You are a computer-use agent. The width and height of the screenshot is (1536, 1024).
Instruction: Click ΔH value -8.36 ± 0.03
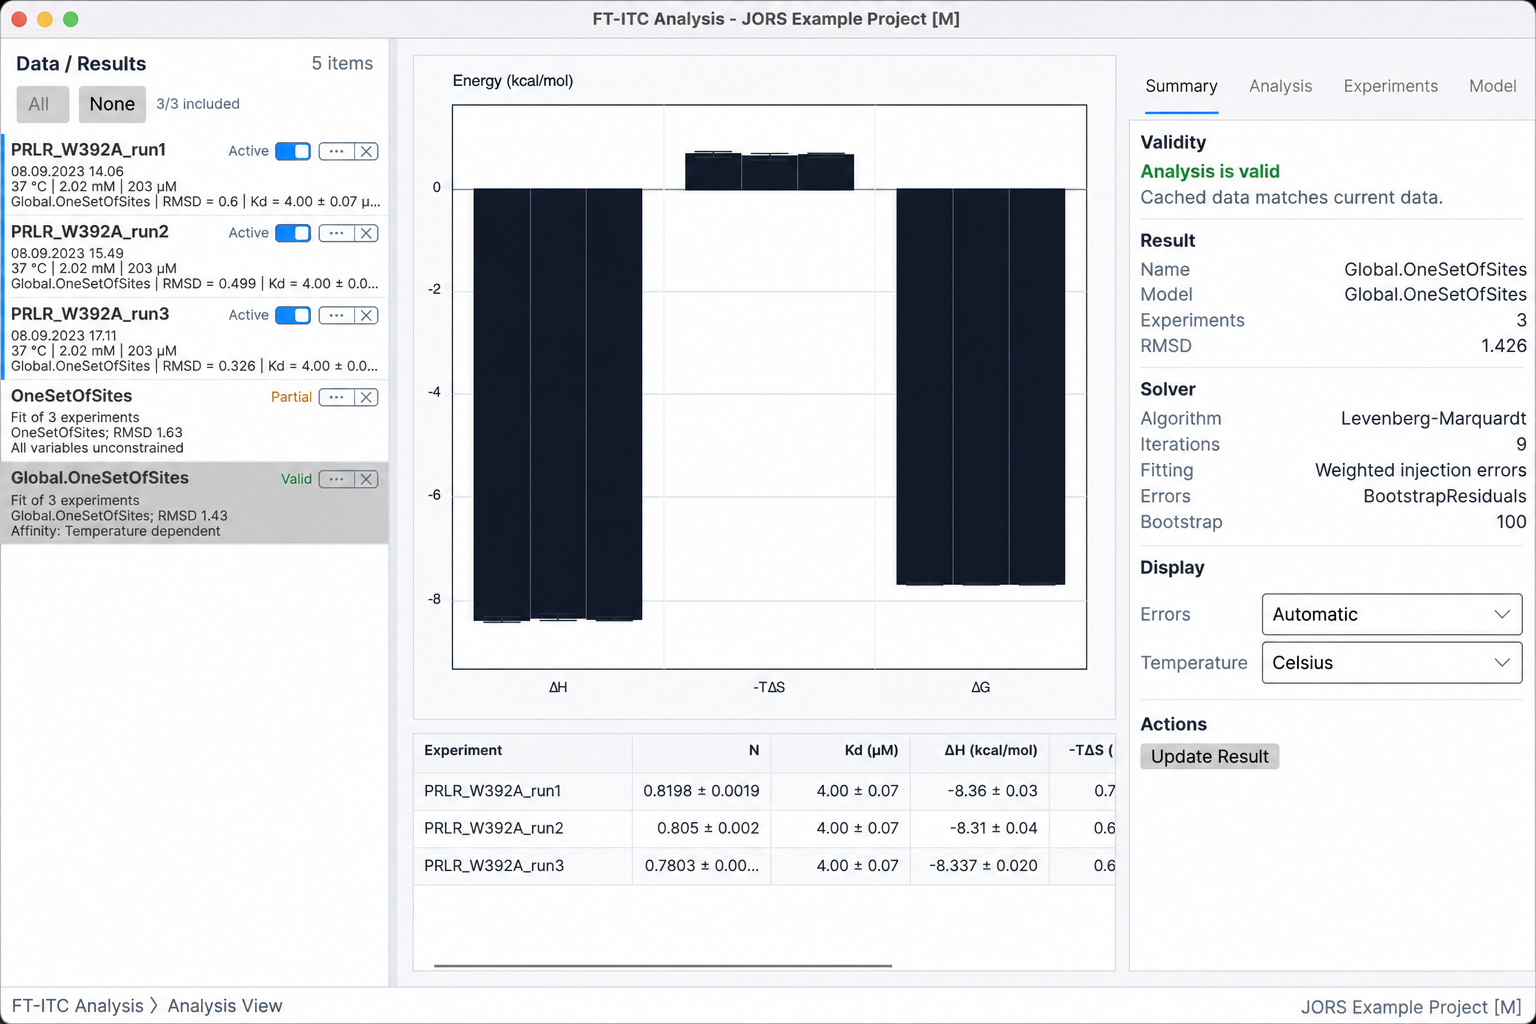[x=992, y=791]
